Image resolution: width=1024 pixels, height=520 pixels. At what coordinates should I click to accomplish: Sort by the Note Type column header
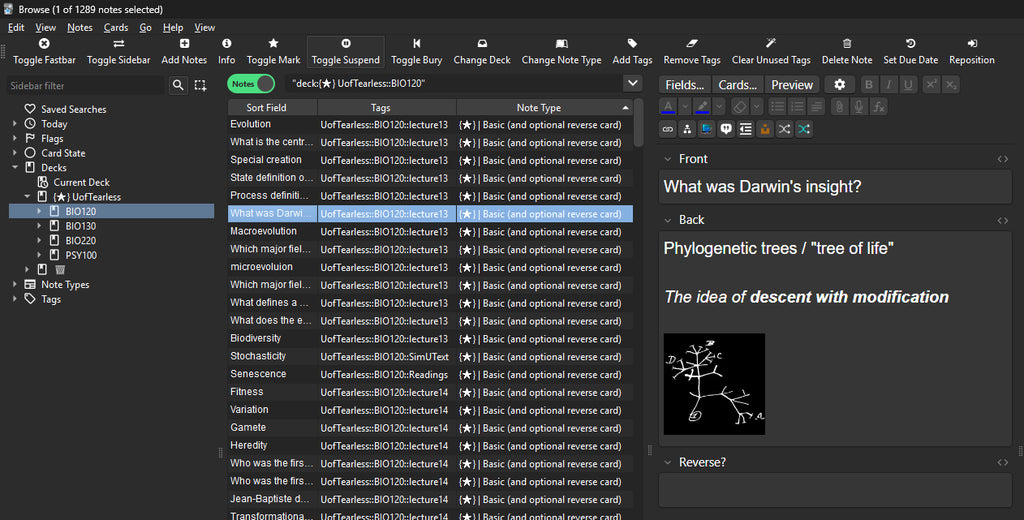pos(544,107)
